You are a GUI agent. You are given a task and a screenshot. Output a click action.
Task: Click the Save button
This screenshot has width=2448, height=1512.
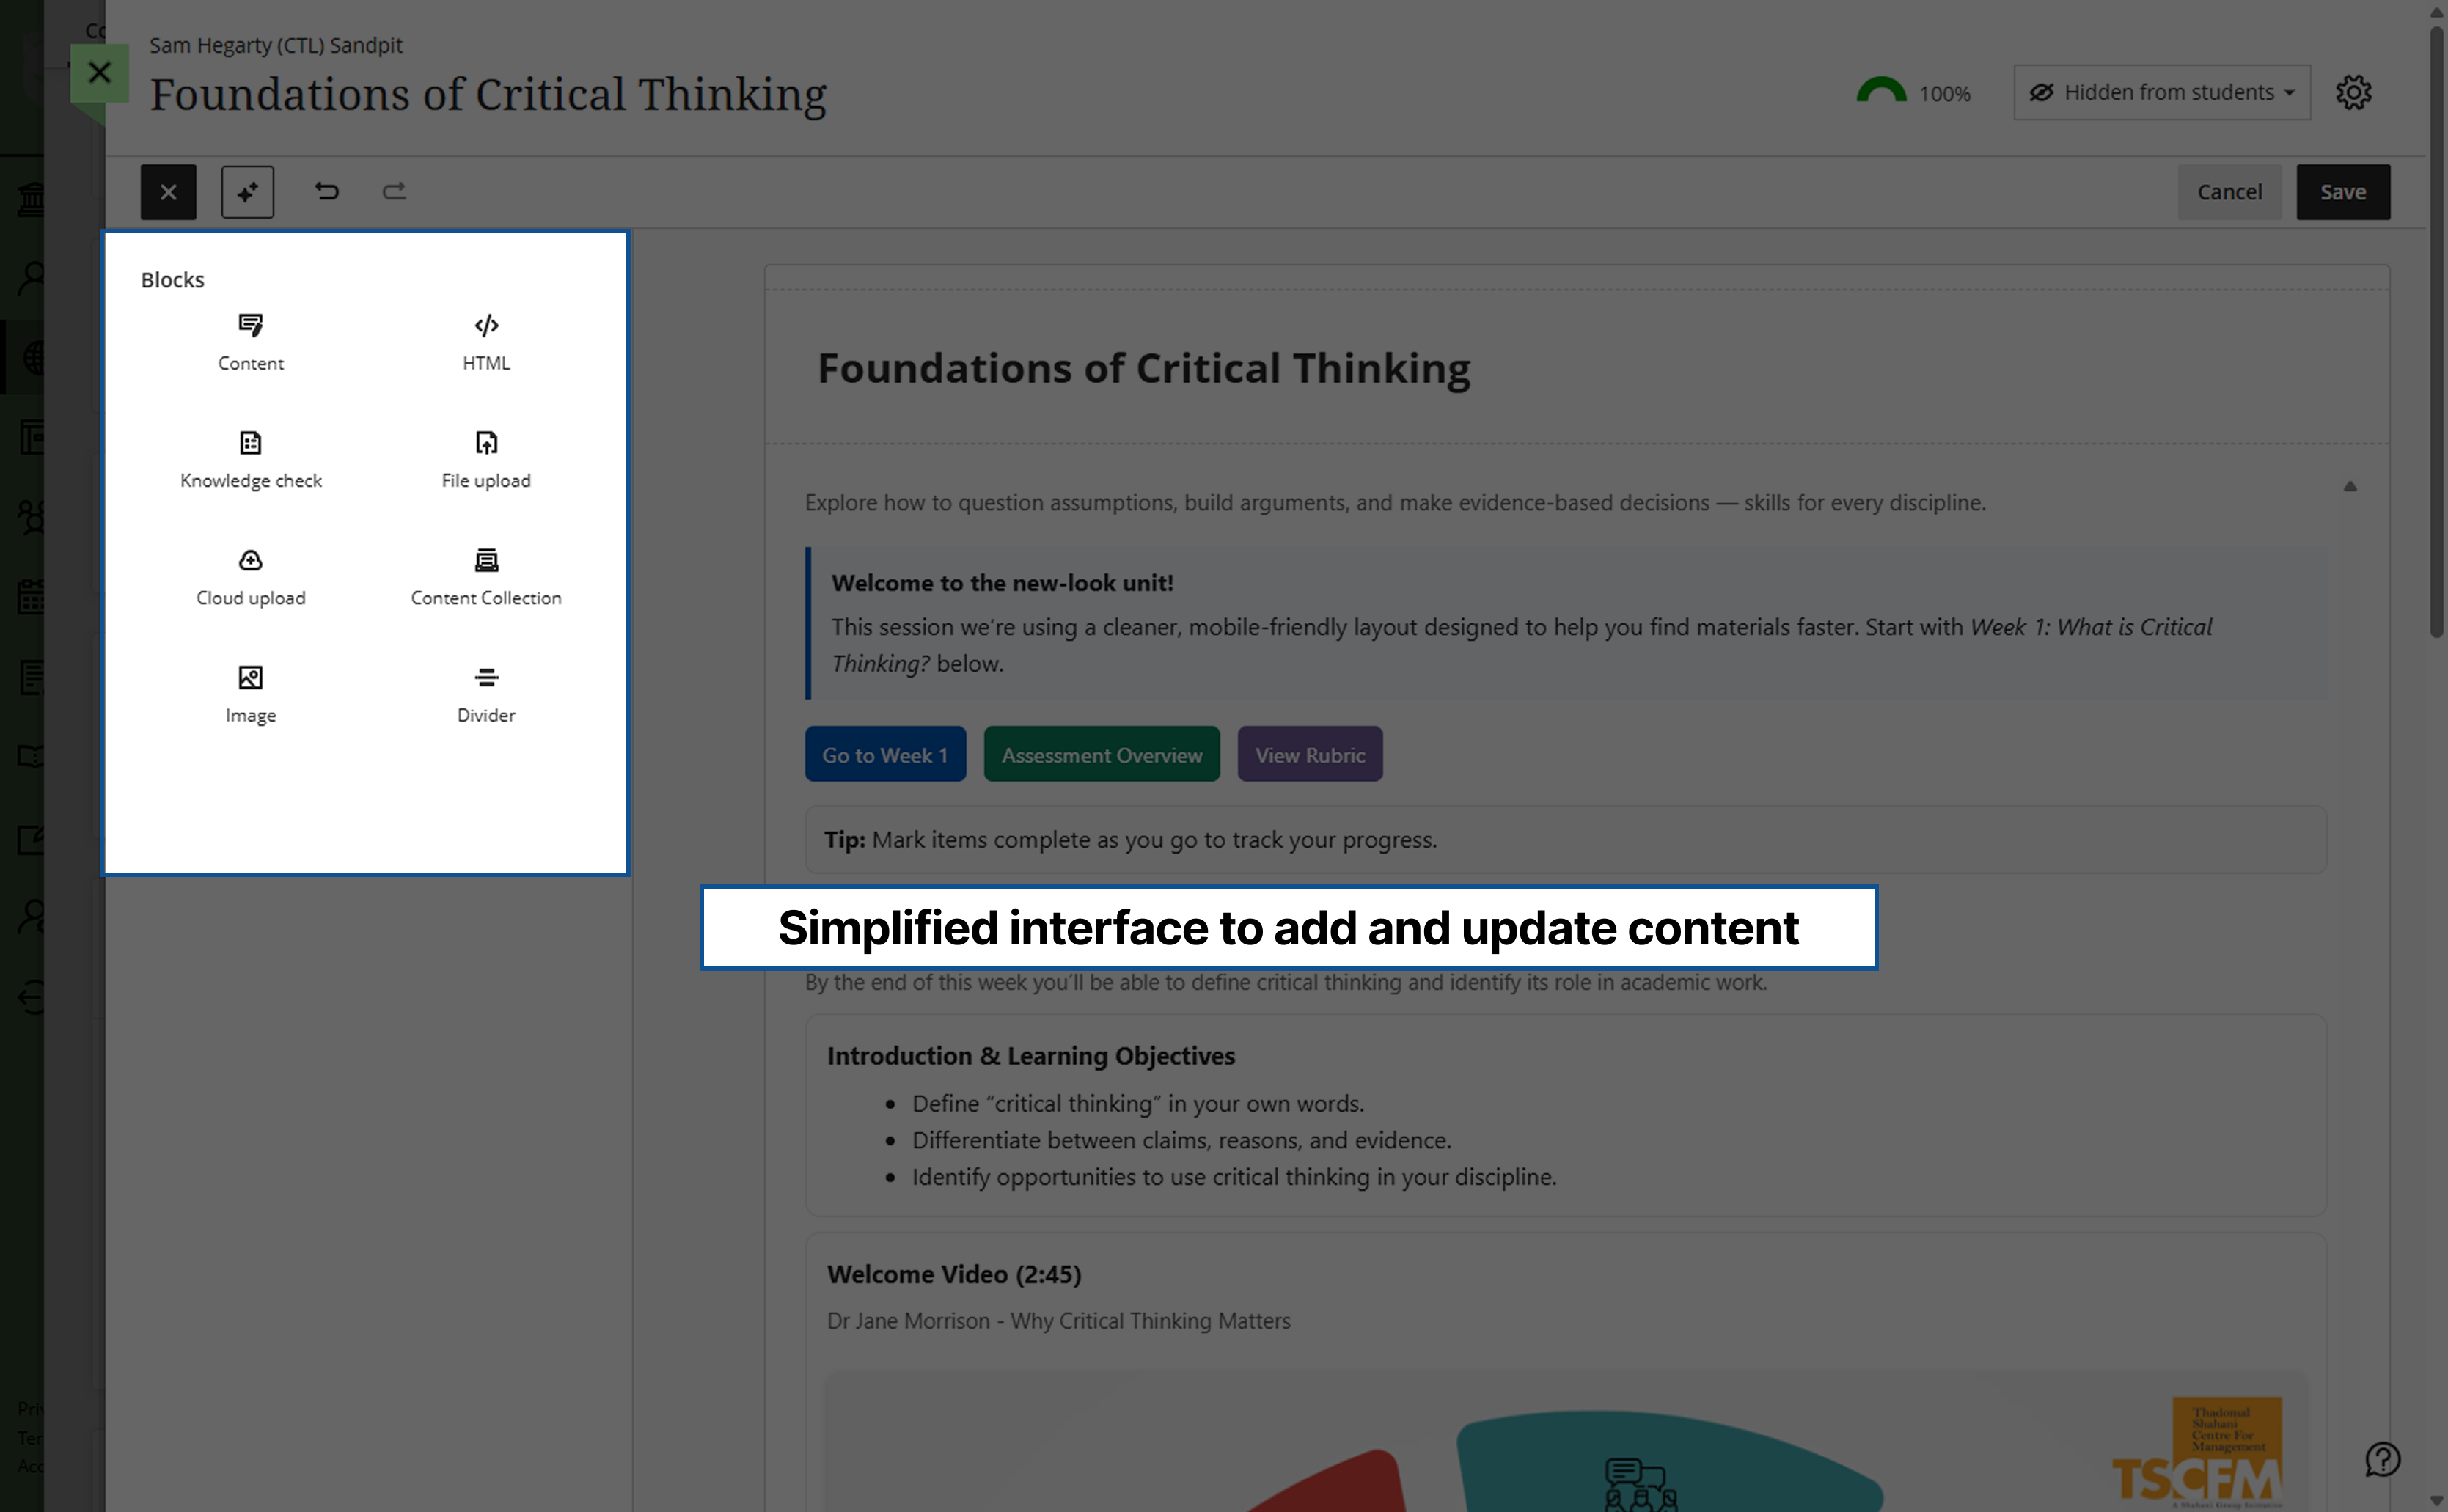point(2343,191)
